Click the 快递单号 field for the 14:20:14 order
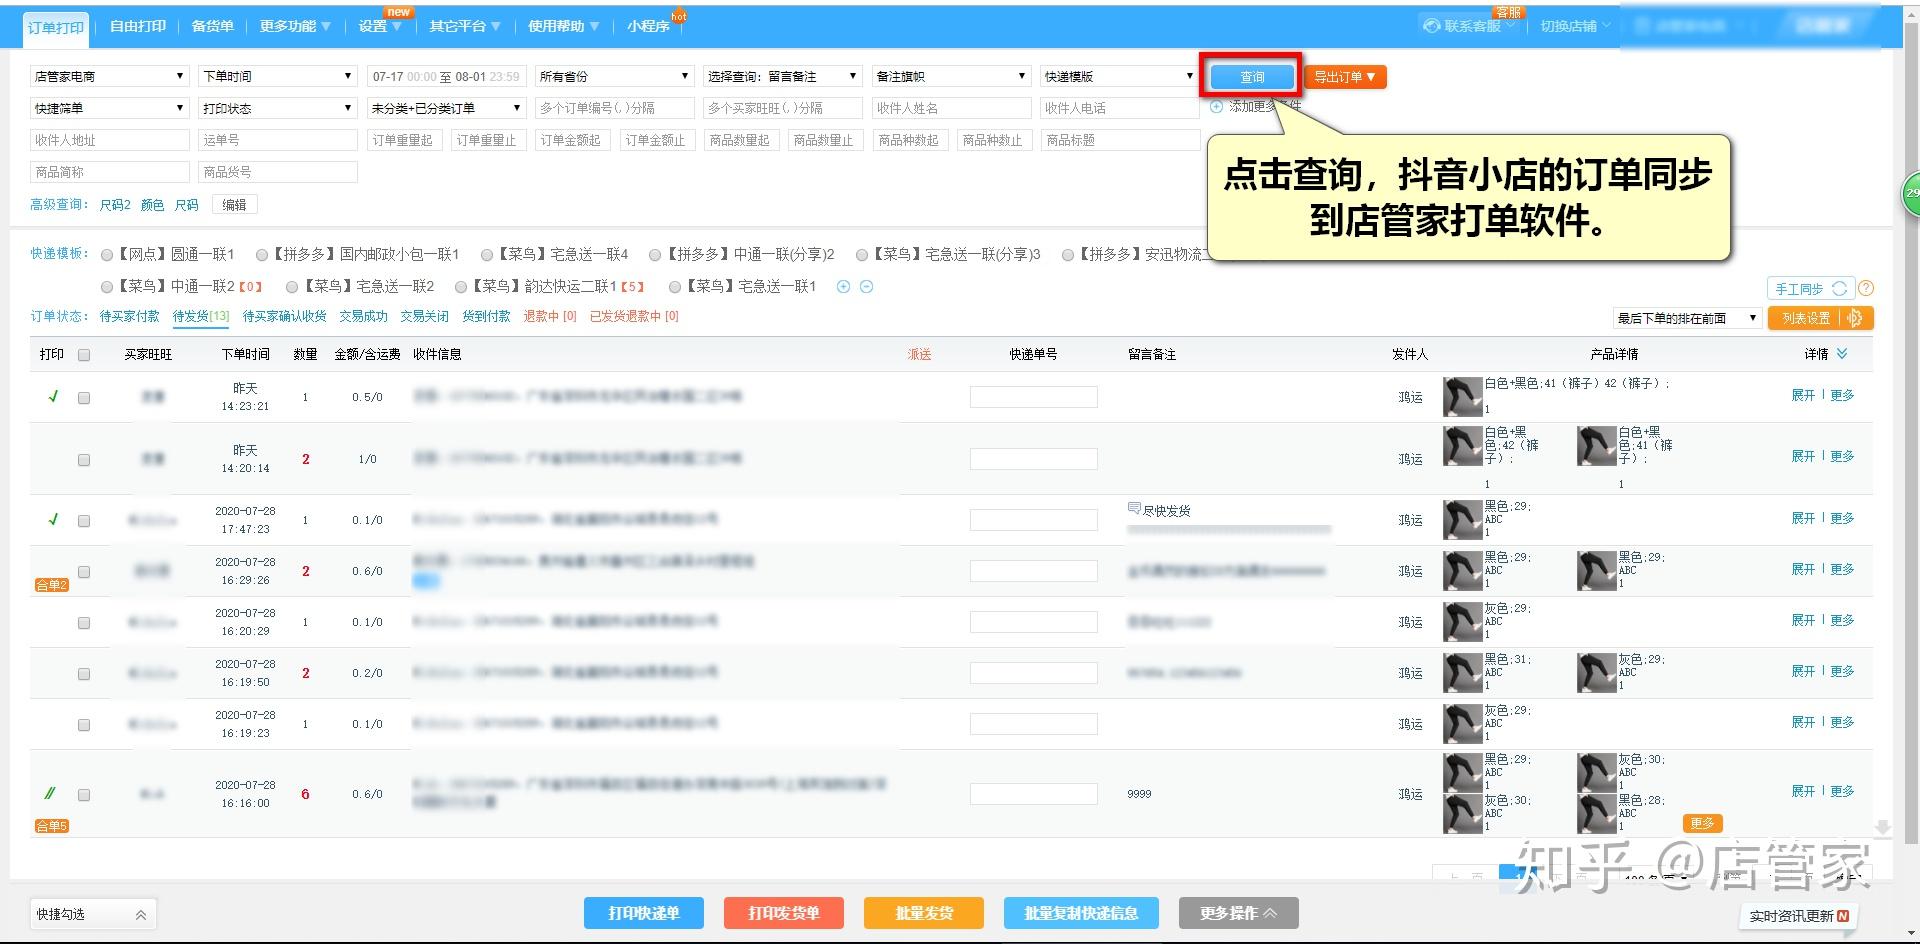 (1033, 459)
